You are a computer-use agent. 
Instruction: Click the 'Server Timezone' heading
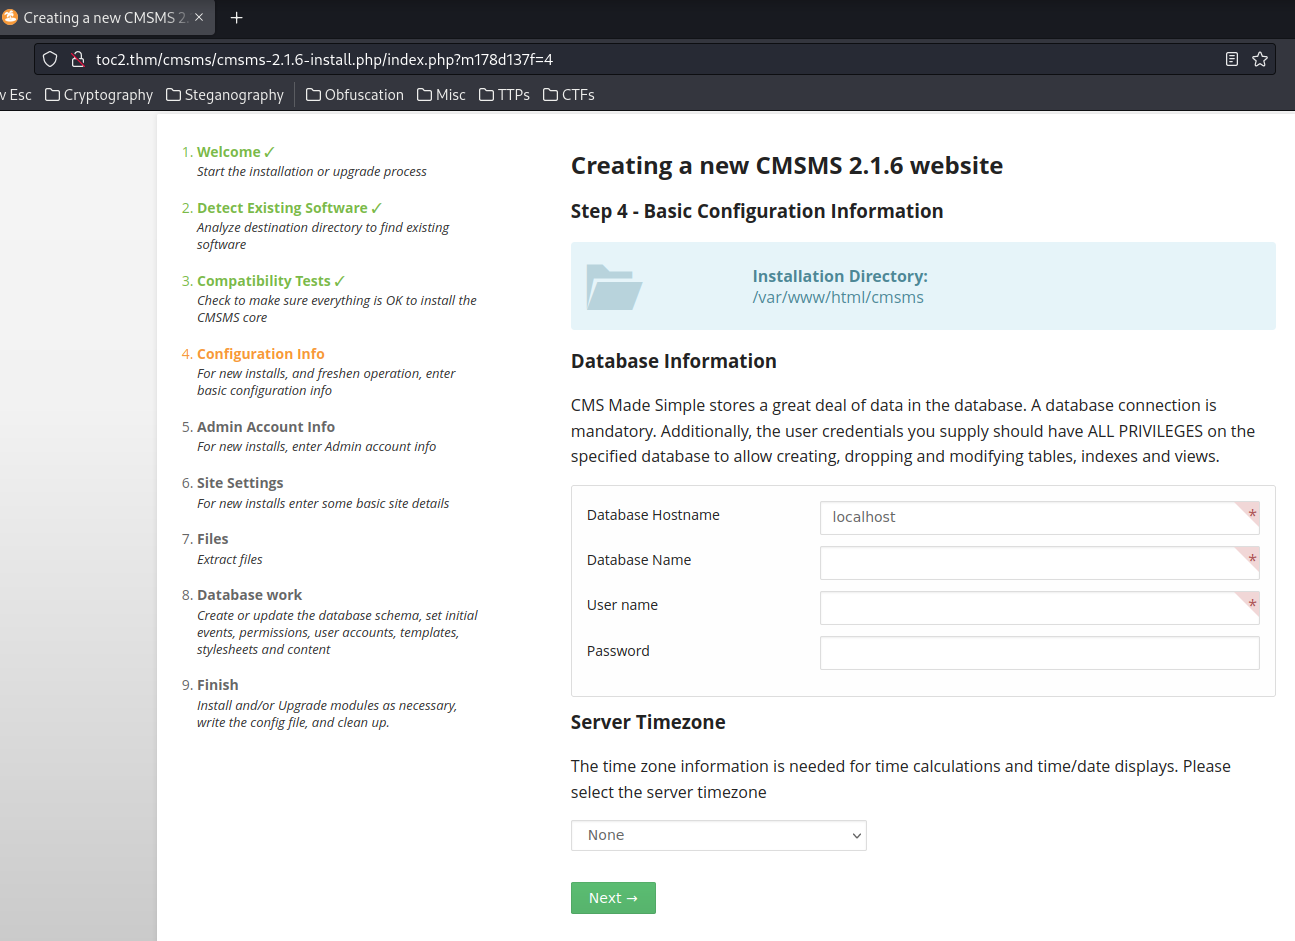tap(648, 722)
